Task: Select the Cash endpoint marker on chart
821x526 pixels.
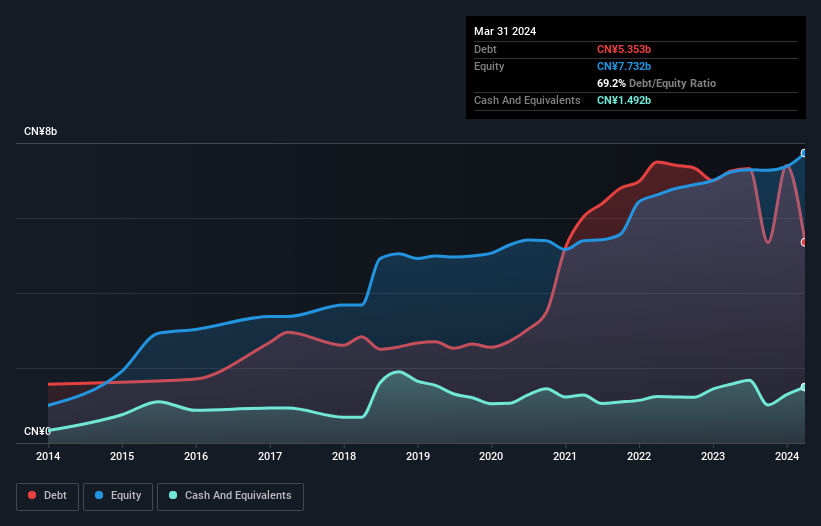Action: (x=804, y=387)
